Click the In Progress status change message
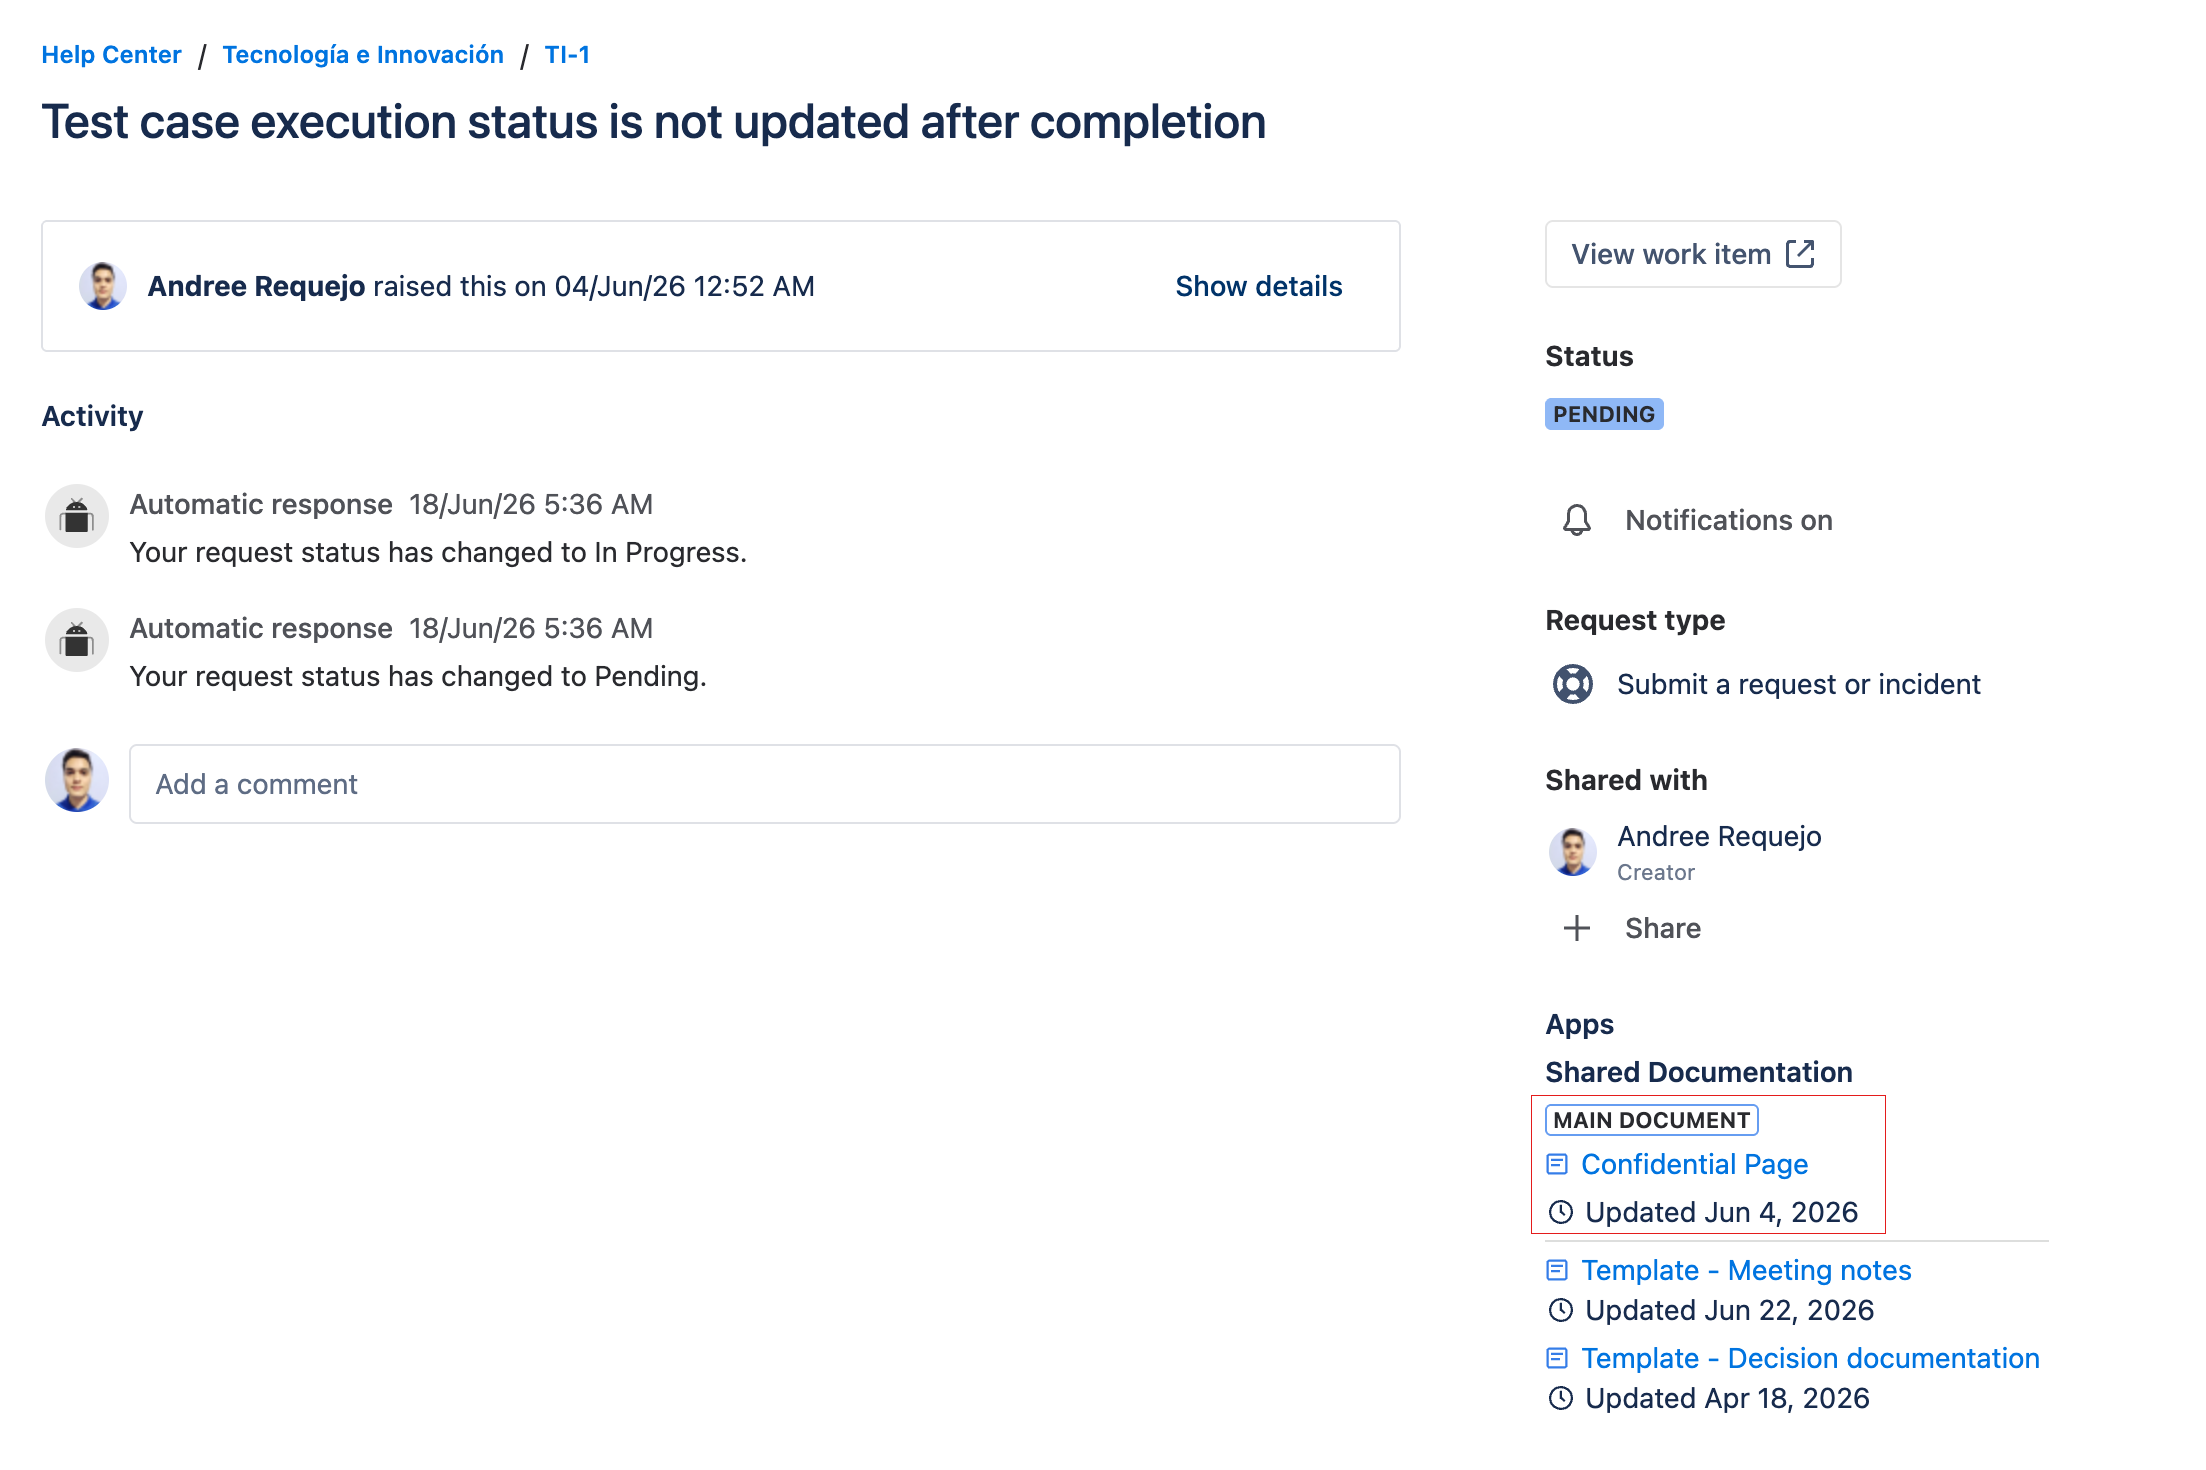Viewport: 2206px width, 1470px height. point(438,552)
